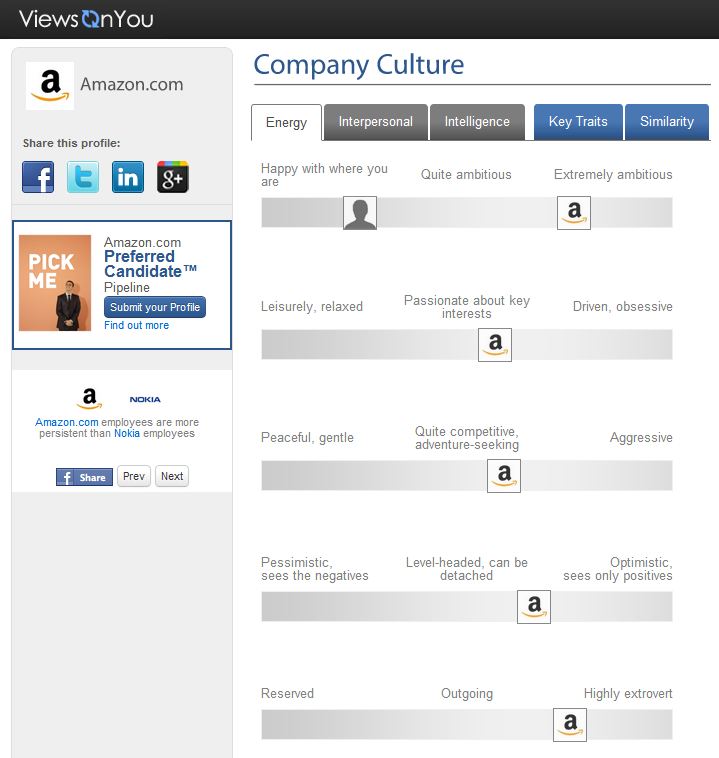
Task: Select the Key Traits tab
Action: (x=578, y=122)
